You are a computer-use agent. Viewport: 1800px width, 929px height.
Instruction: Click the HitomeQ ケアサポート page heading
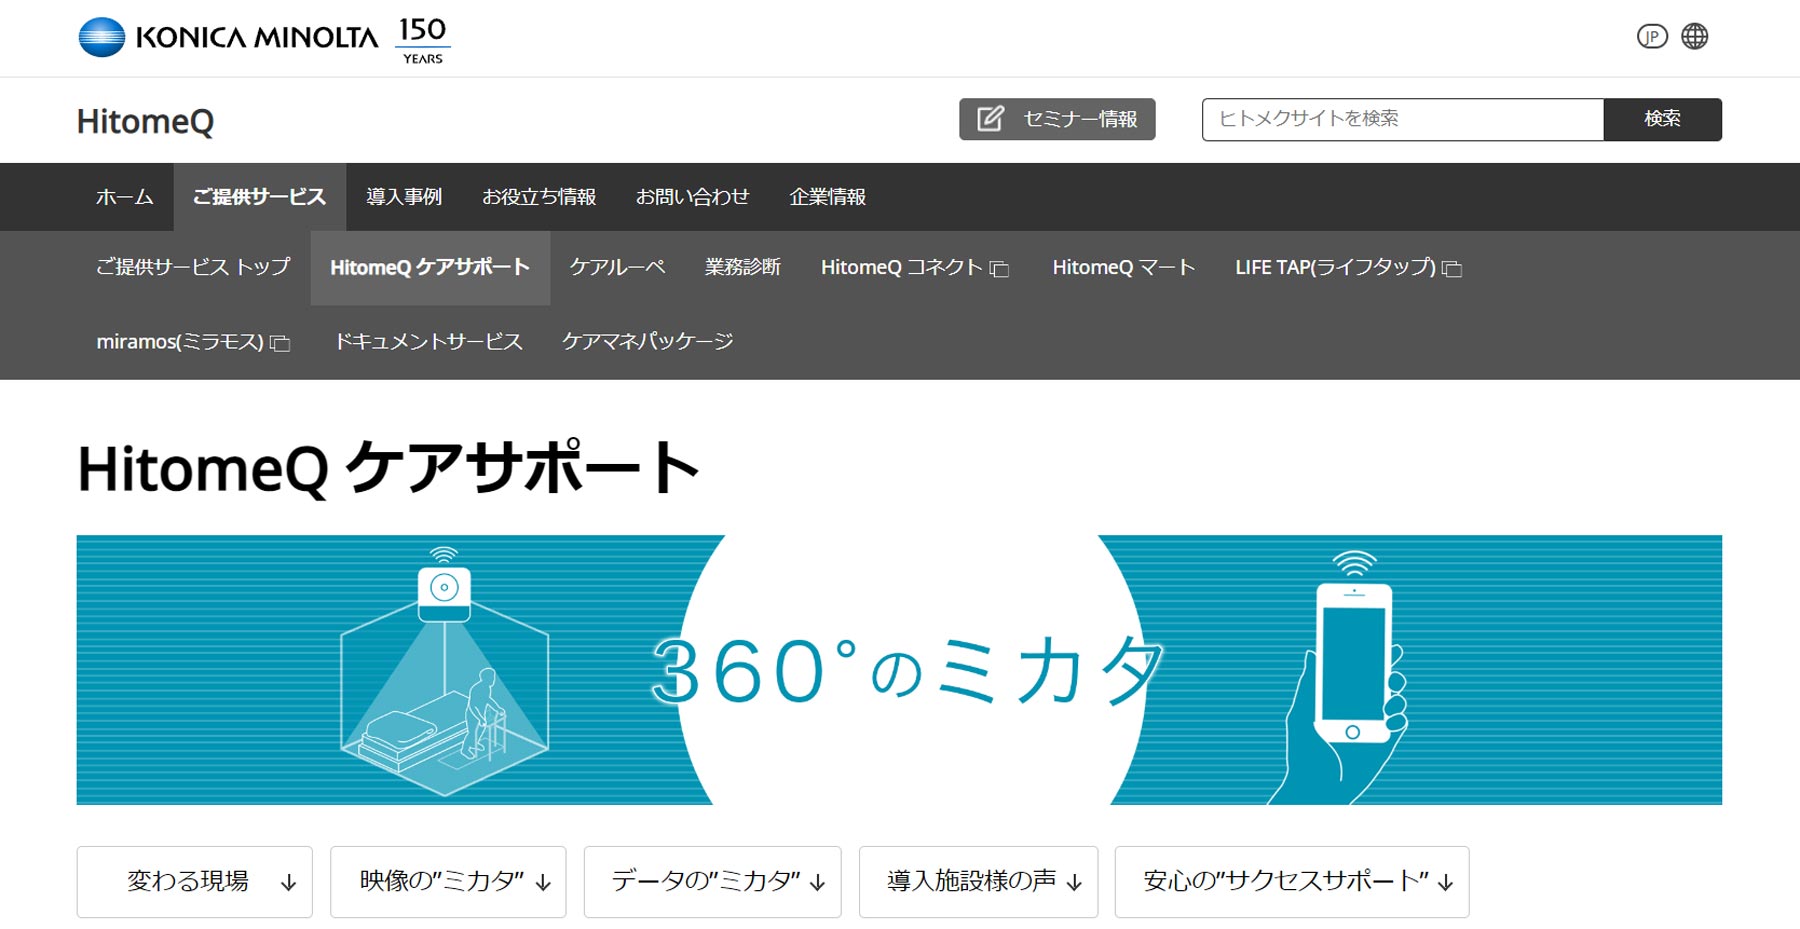pyautogui.click(x=388, y=468)
